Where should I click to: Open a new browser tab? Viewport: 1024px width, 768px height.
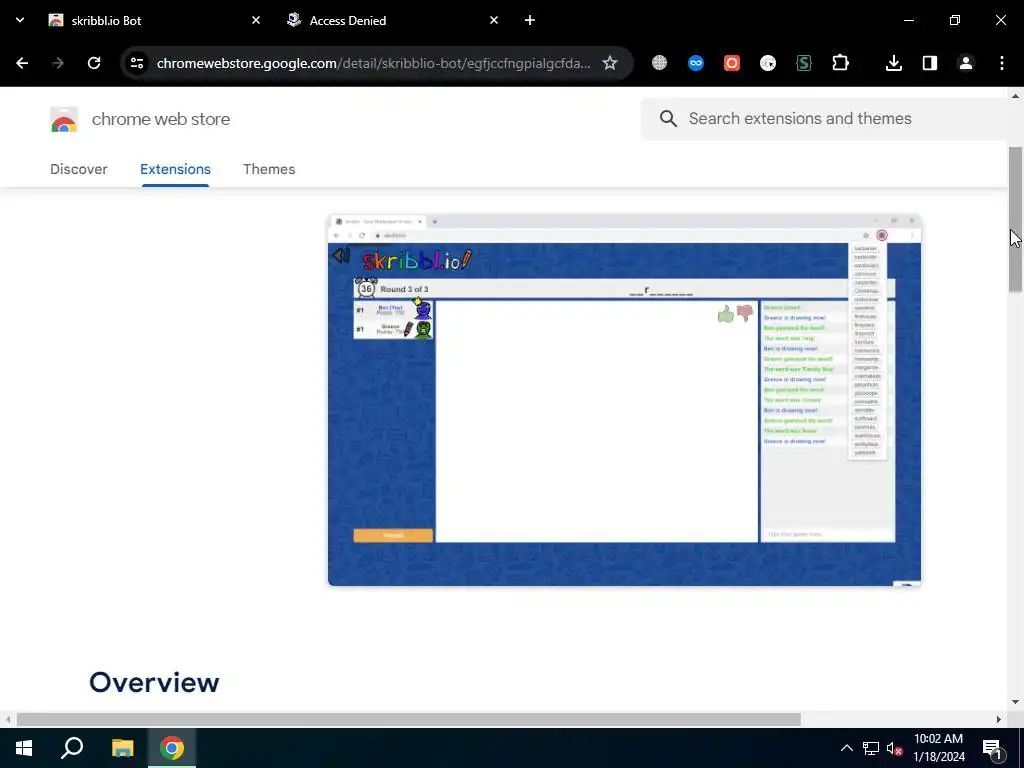530,20
